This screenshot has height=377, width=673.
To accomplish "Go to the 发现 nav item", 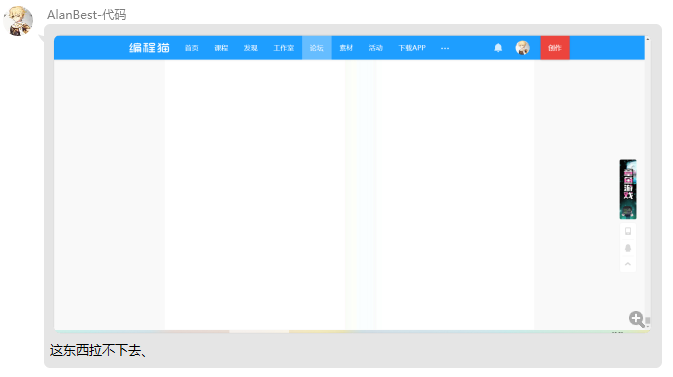I will pyautogui.click(x=251, y=48).
